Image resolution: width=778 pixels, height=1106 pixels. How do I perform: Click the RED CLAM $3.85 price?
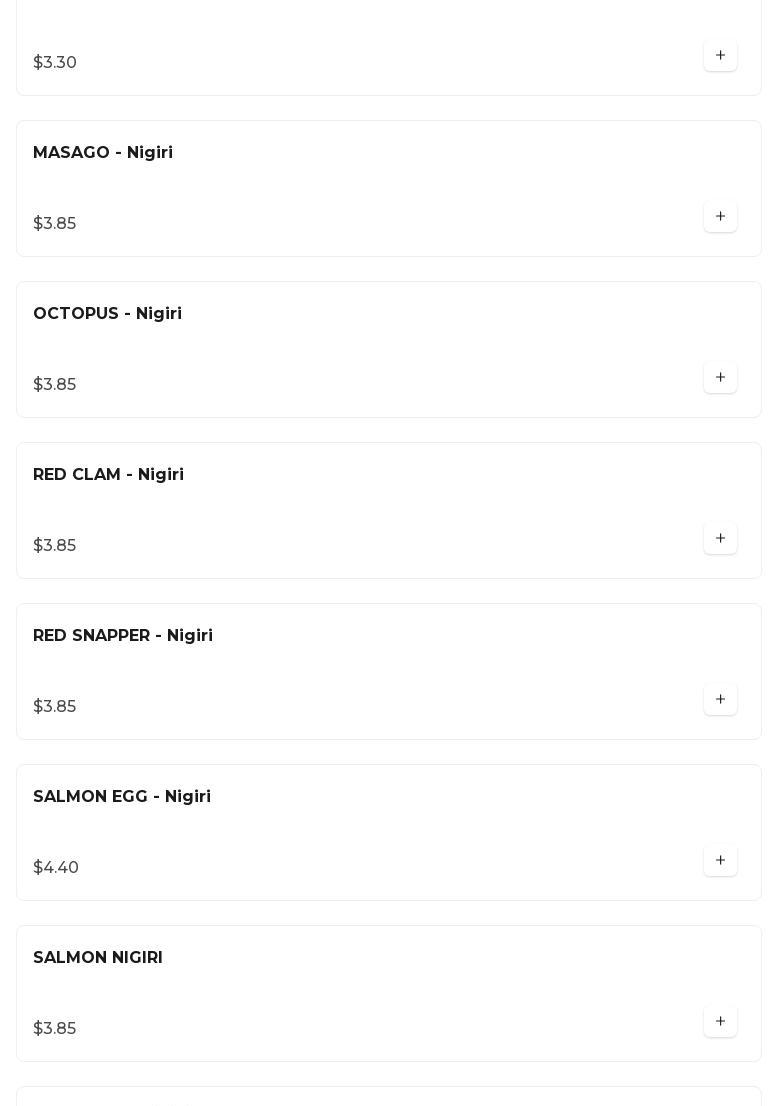[x=55, y=546]
